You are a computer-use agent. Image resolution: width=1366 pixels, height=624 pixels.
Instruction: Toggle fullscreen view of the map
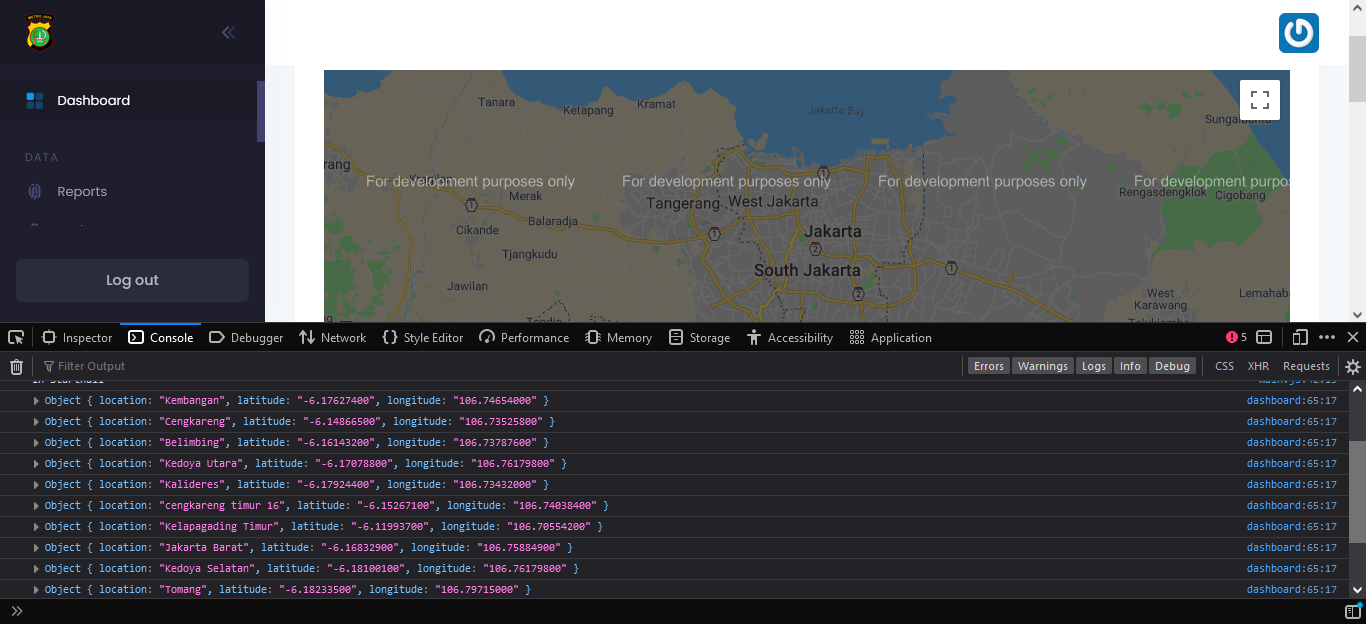coord(1260,100)
